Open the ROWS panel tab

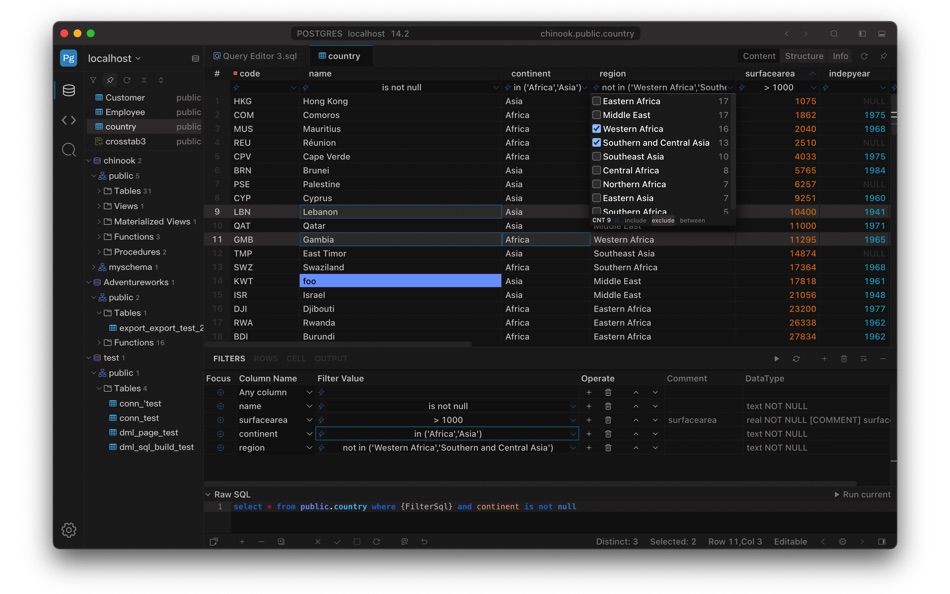click(x=265, y=359)
